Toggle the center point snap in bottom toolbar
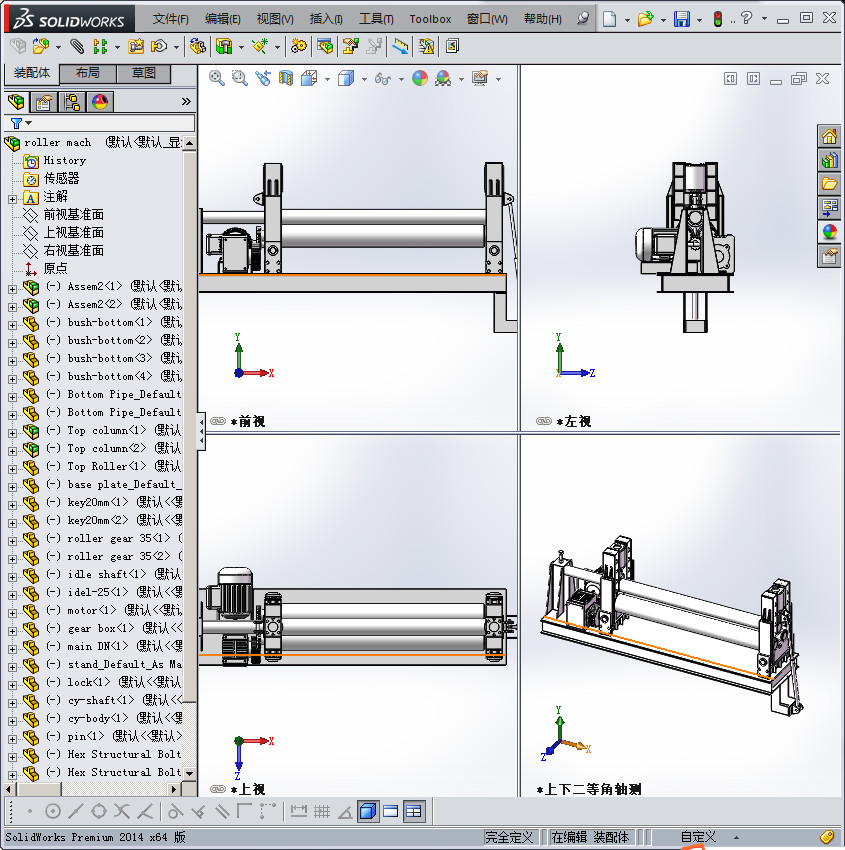Screen dimensions: 845x850 pyautogui.click(x=53, y=812)
